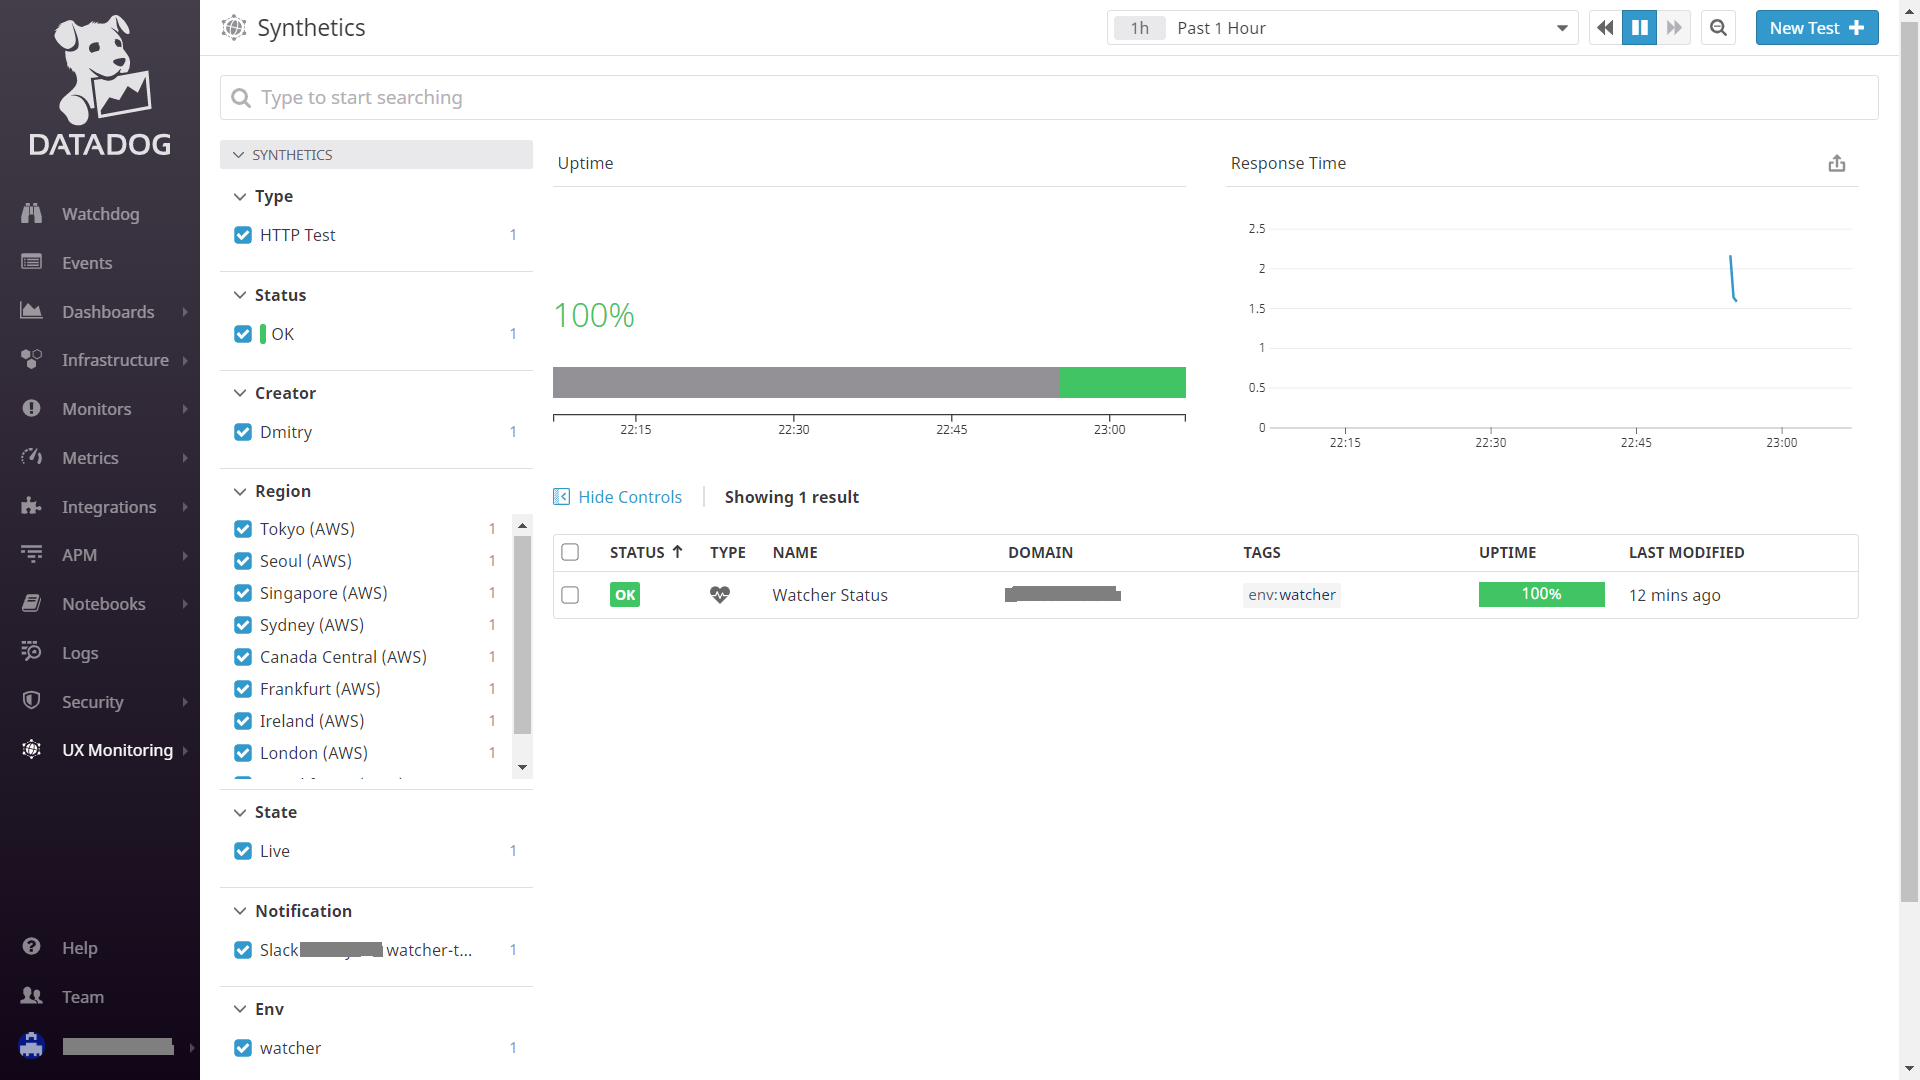Open the Watcher Status test
This screenshot has width=1920, height=1080.
click(830, 595)
